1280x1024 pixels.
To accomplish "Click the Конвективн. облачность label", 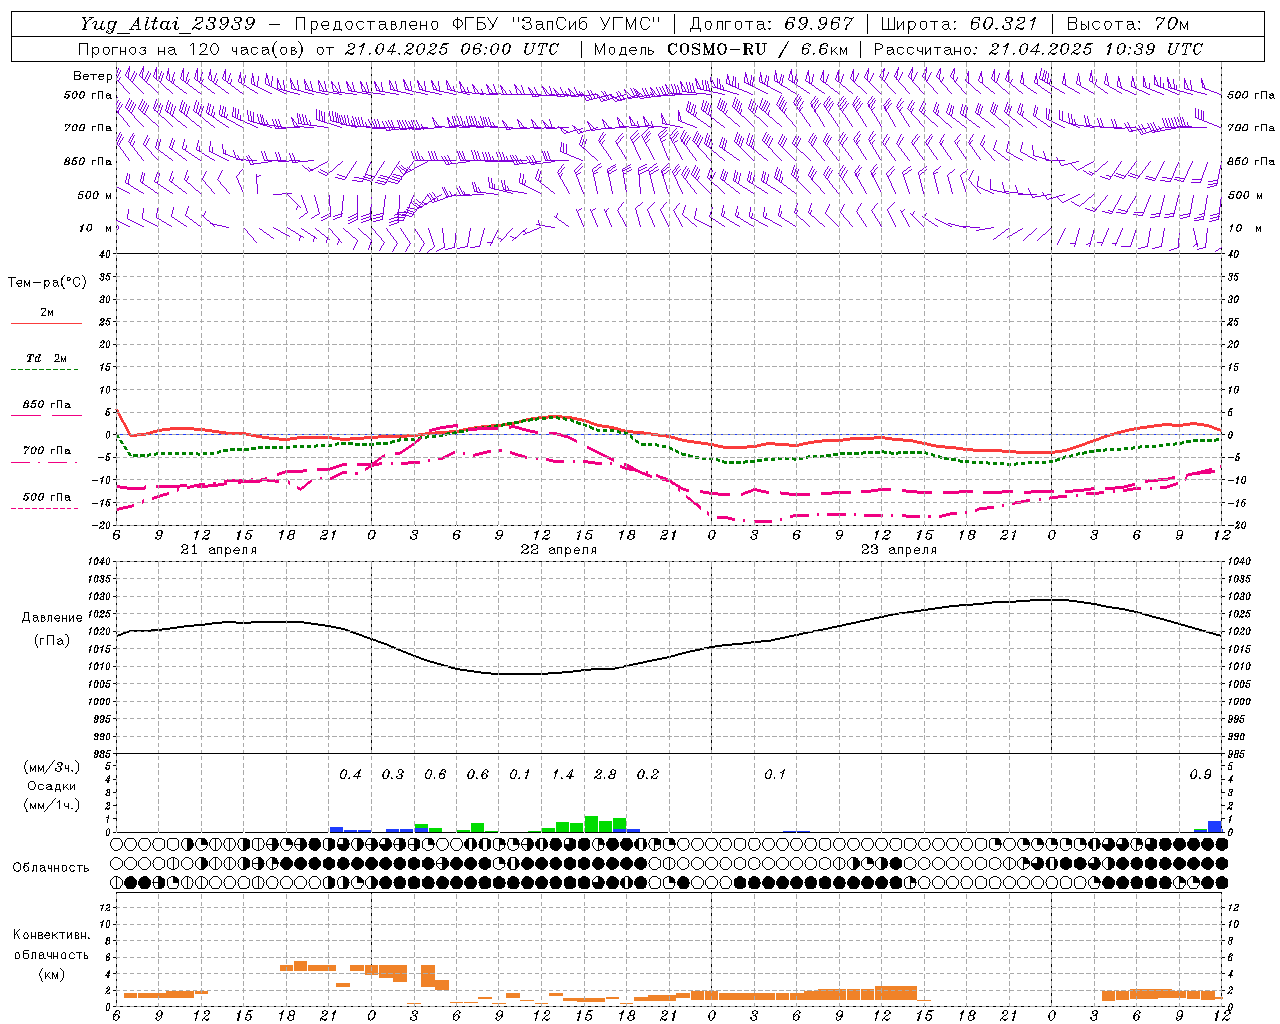I will (x=51, y=945).
